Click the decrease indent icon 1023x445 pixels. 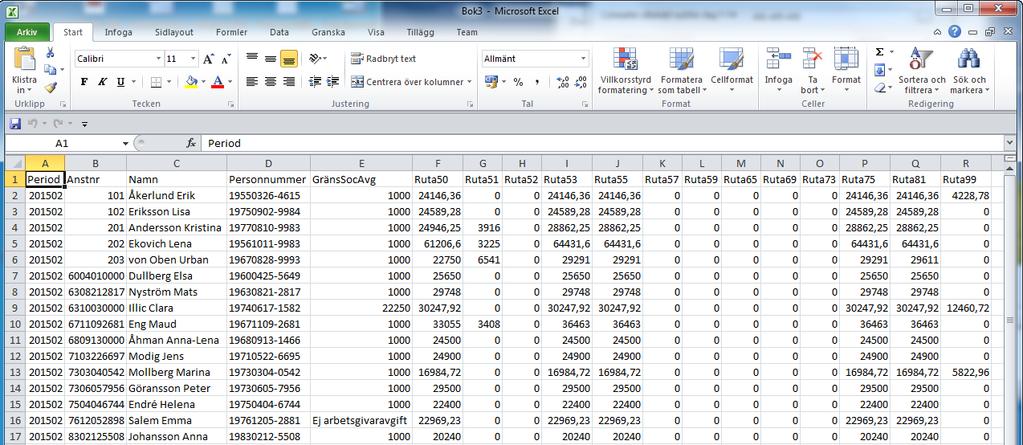click(315, 82)
